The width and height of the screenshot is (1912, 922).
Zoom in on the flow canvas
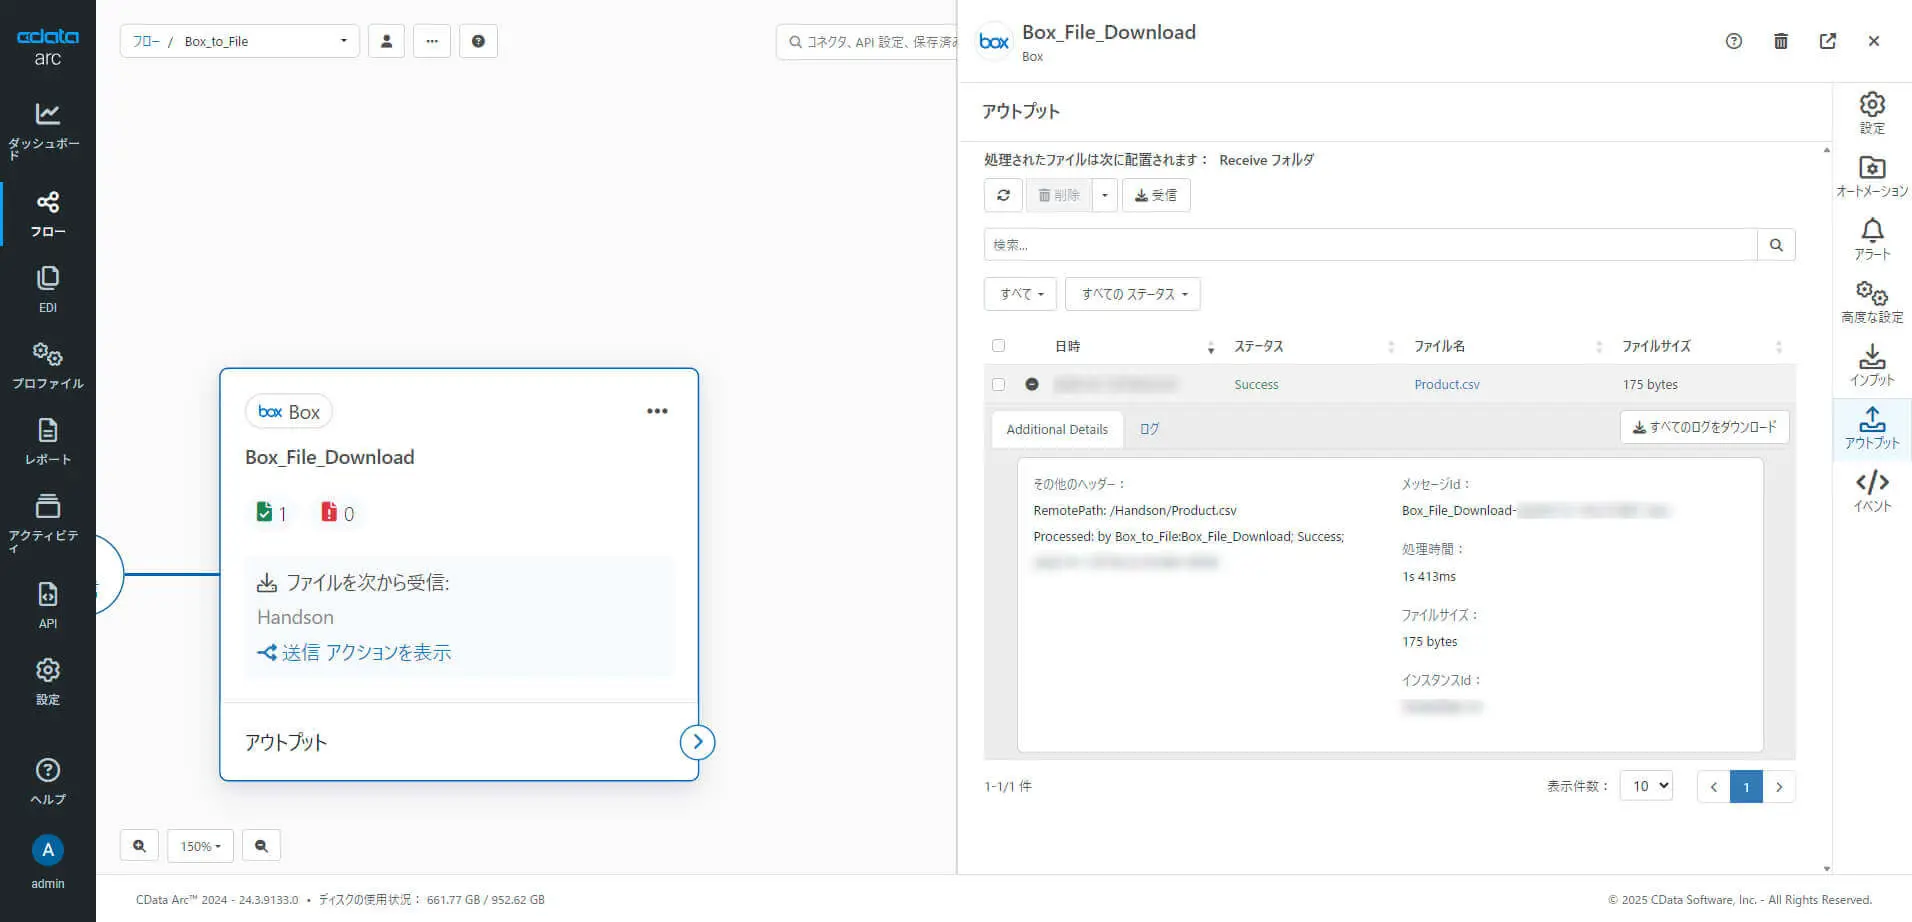point(139,846)
